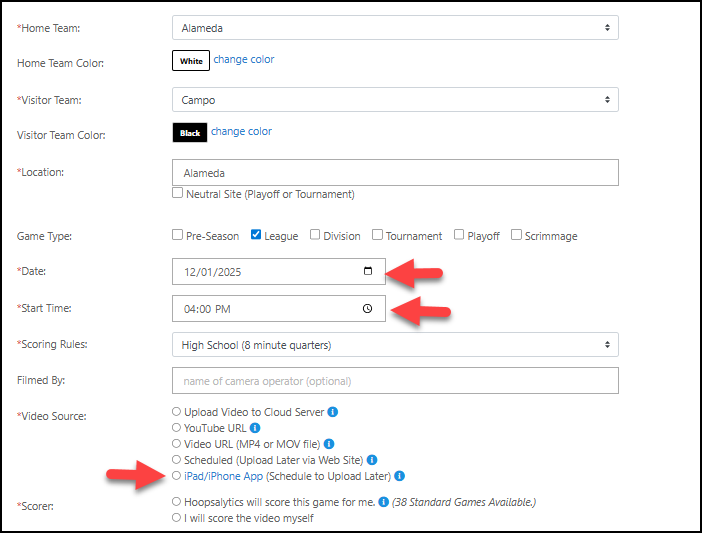Uncheck the League game type checkbox
This screenshot has height=533, width=702.
pos(256,235)
